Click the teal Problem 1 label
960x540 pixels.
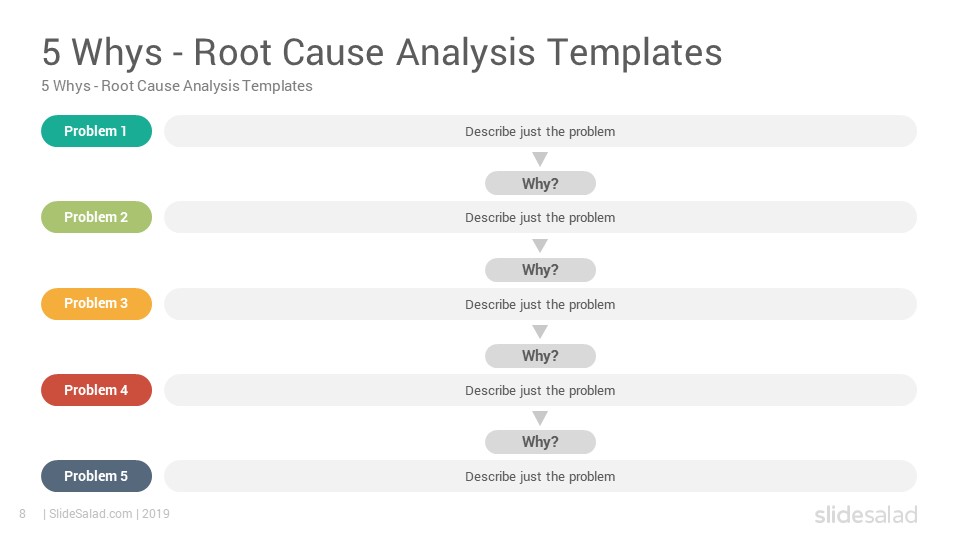96,131
